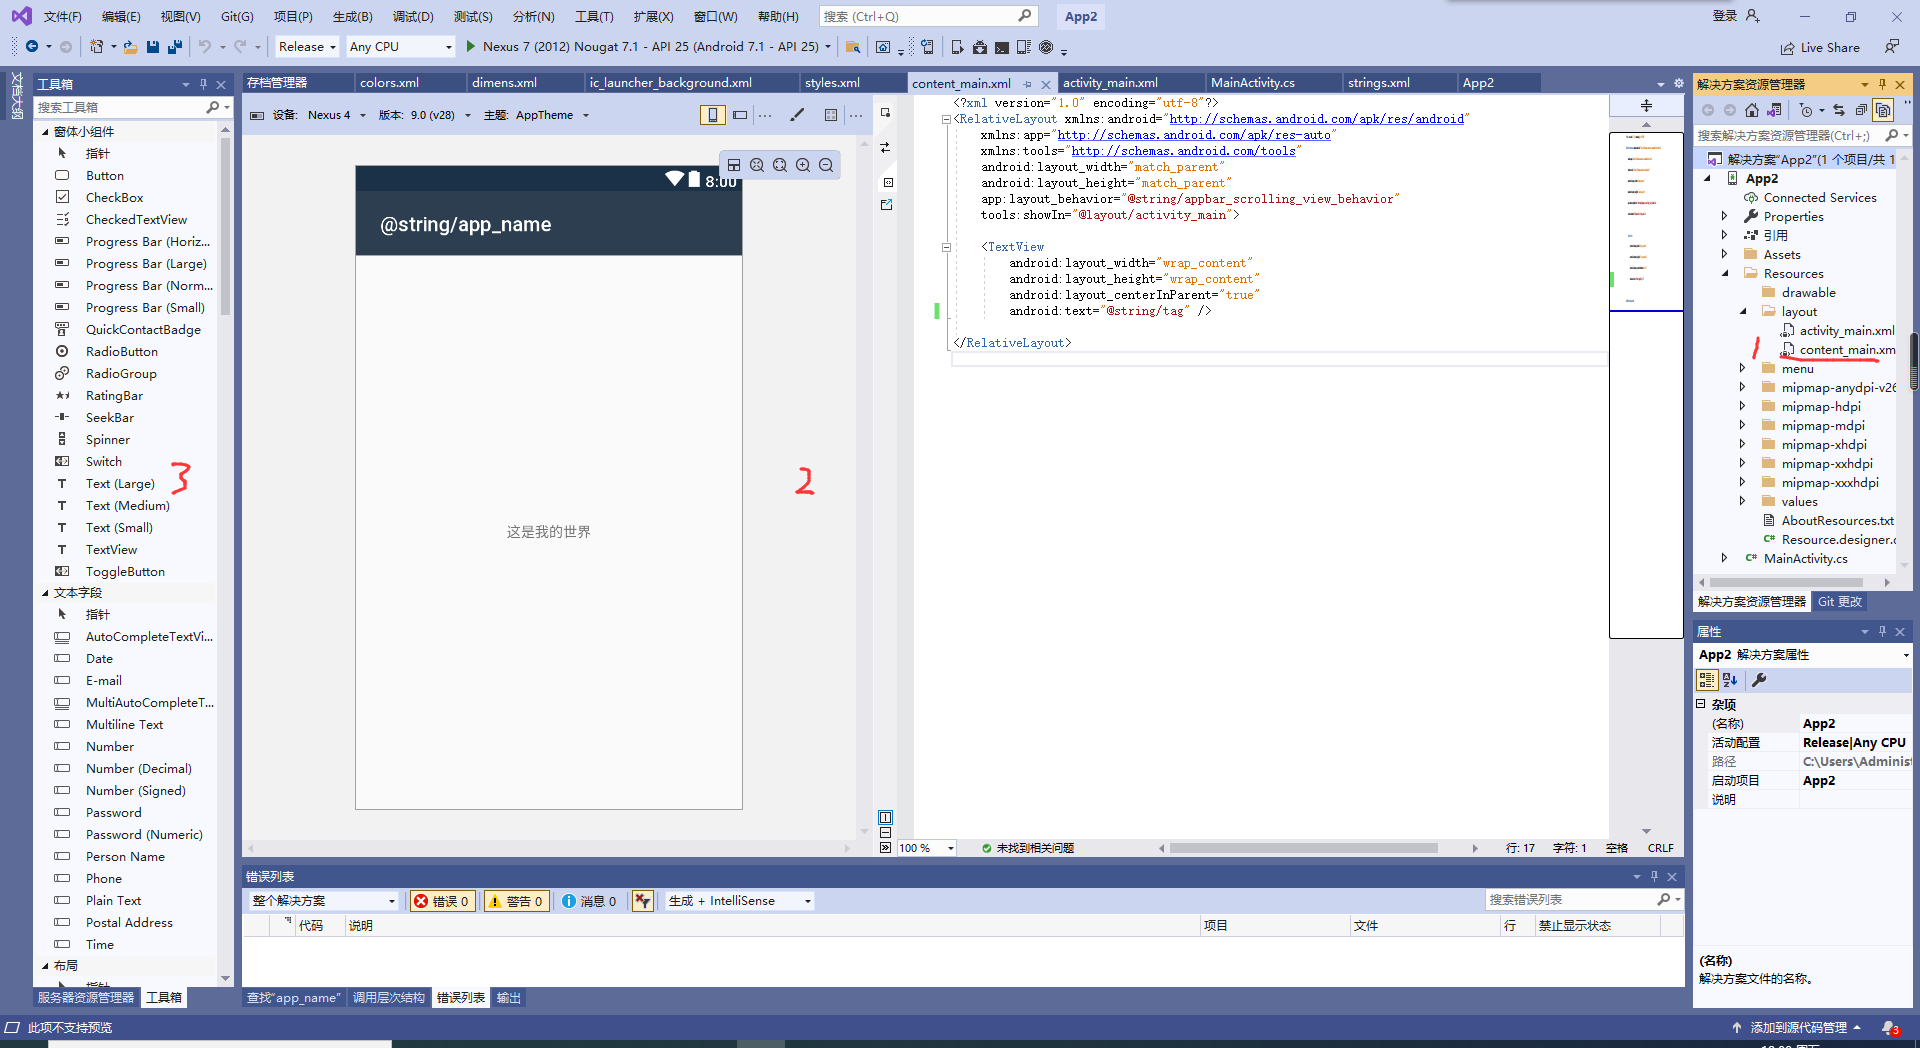Click the Live Share button
The width and height of the screenshot is (1920, 1048).
[x=1822, y=47]
